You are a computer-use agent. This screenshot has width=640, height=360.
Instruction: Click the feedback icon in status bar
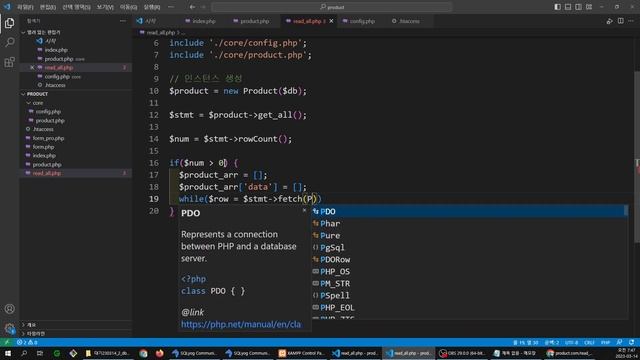point(620,342)
